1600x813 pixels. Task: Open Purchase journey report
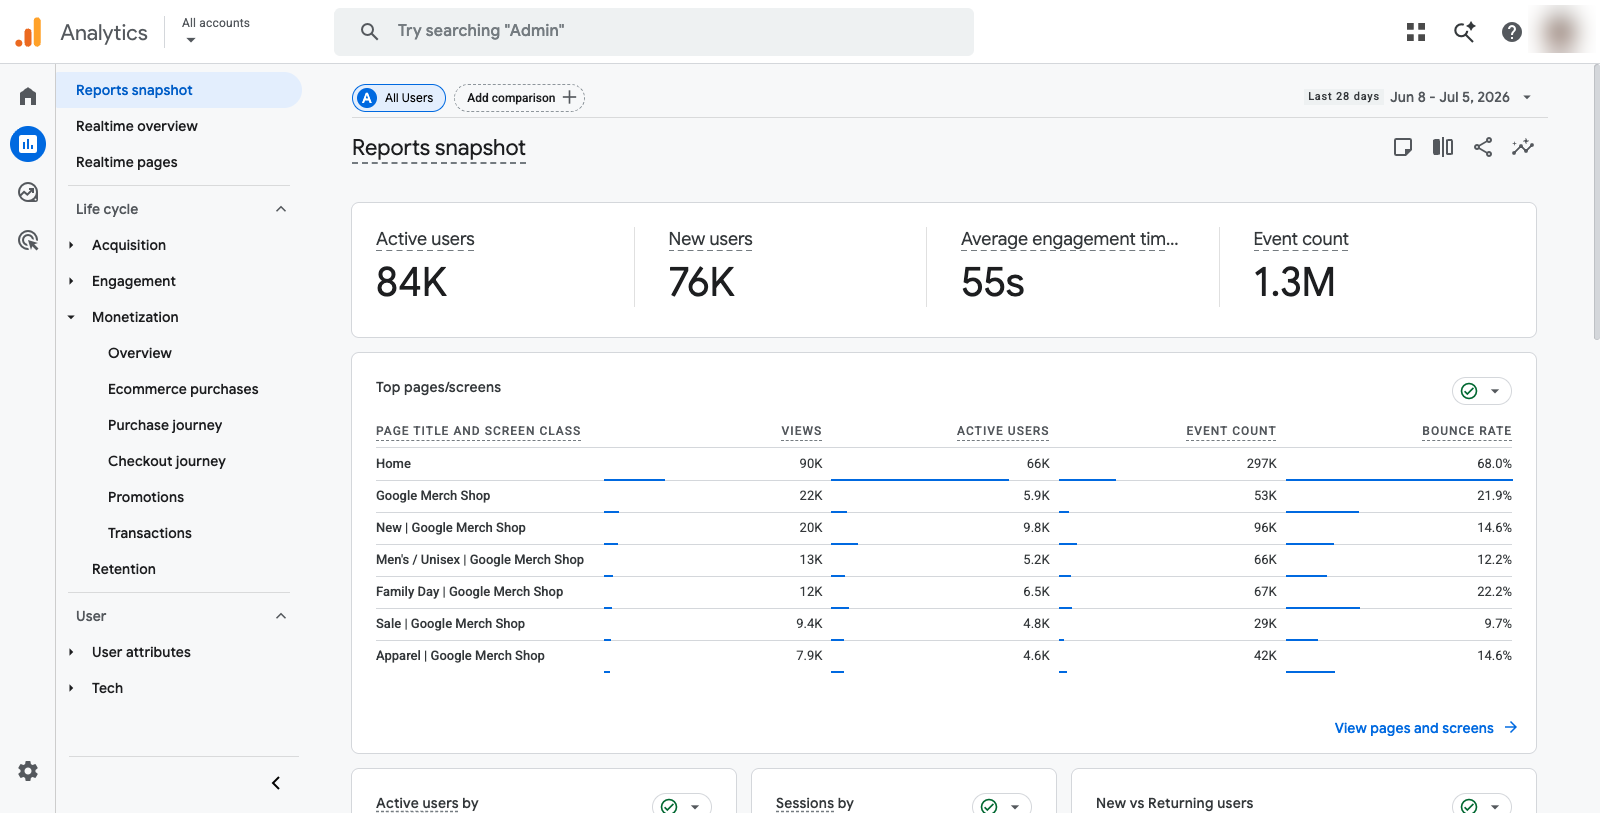(165, 425)
